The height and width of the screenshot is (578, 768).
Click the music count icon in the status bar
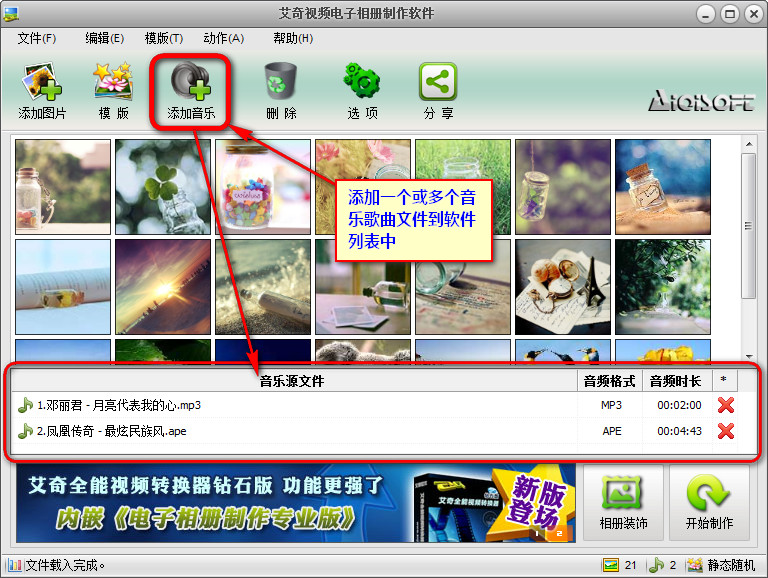(656, 565)
